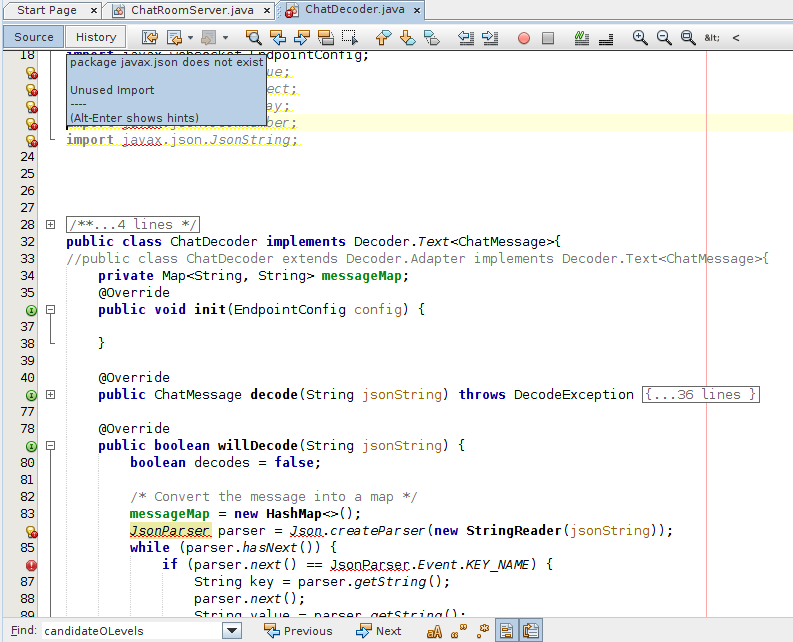Screen dimensions: 793x642
Task: Toggle Bookmark on current line
Action: [432, 37]
